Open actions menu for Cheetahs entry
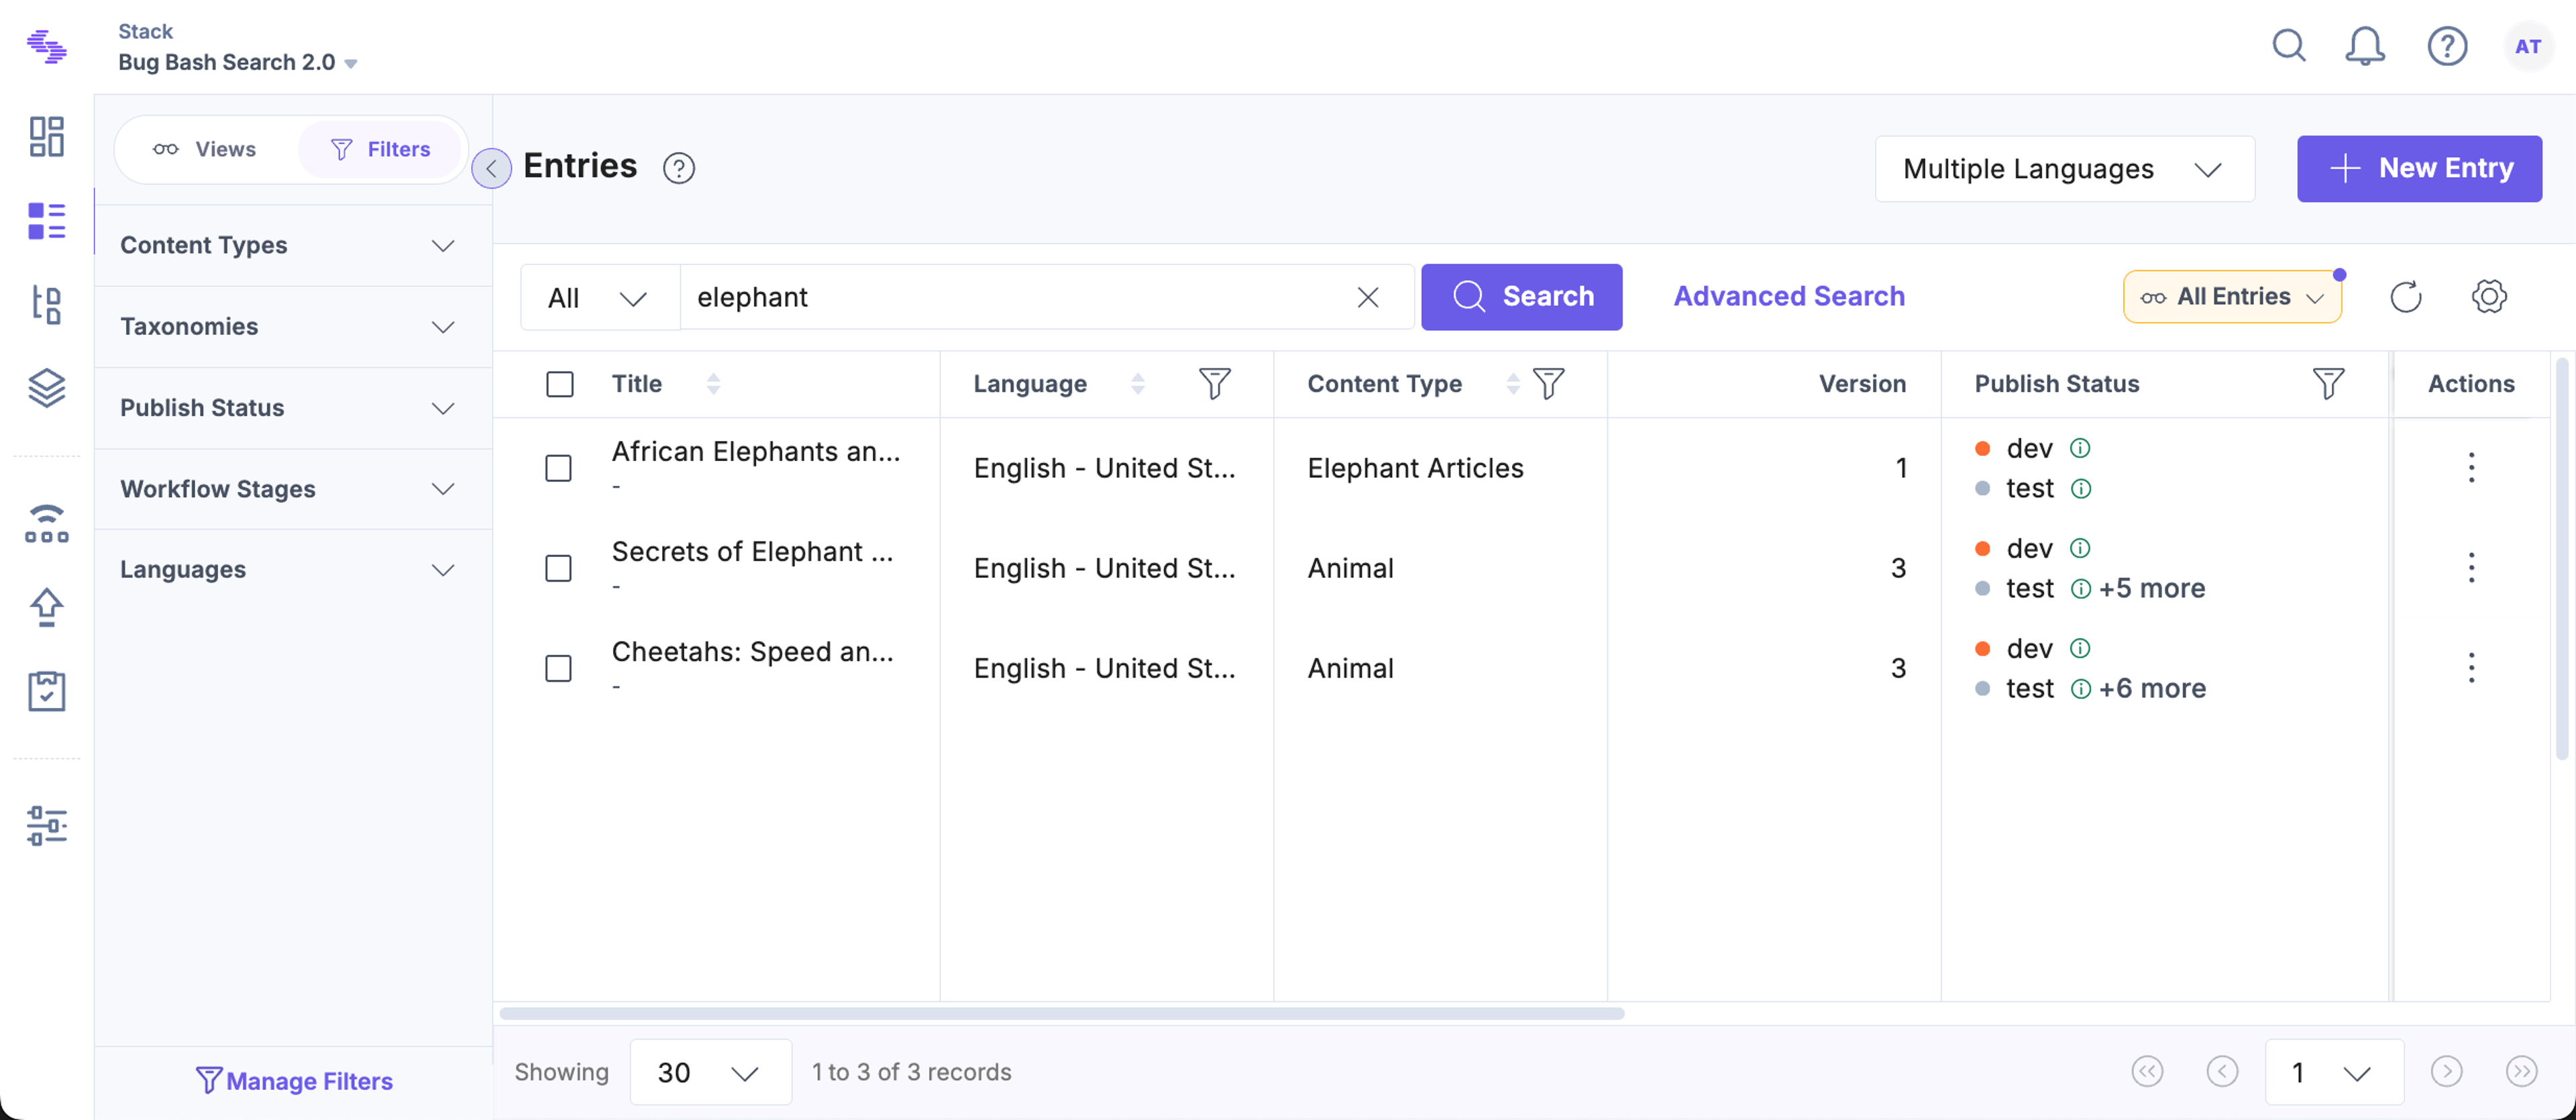 click(x=2471, y=668)
